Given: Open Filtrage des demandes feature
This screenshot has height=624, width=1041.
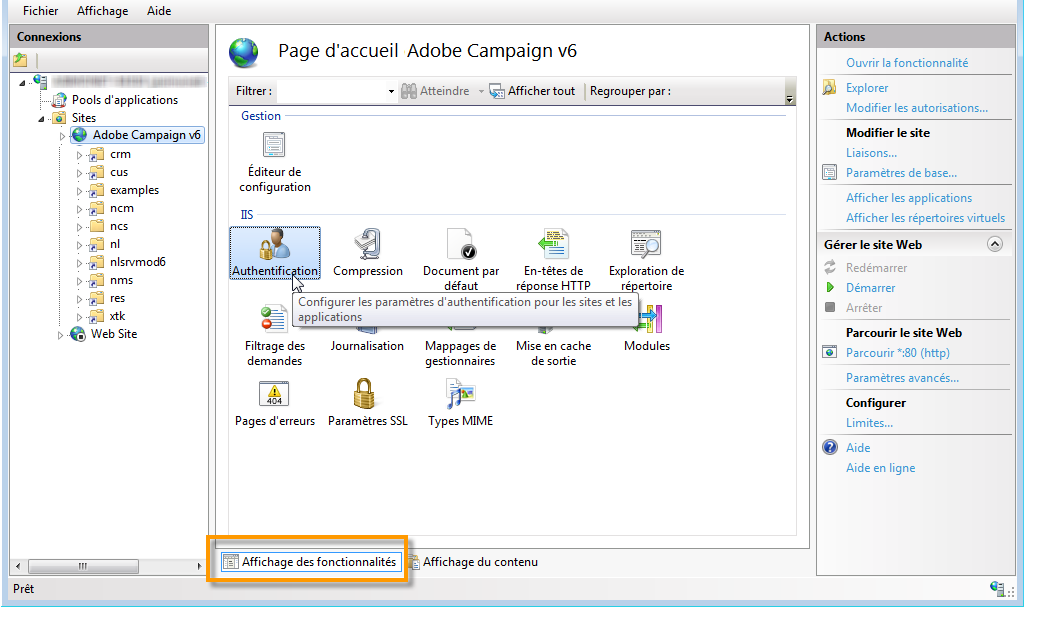Looking at the screenshot, I should tap(274, 336).
